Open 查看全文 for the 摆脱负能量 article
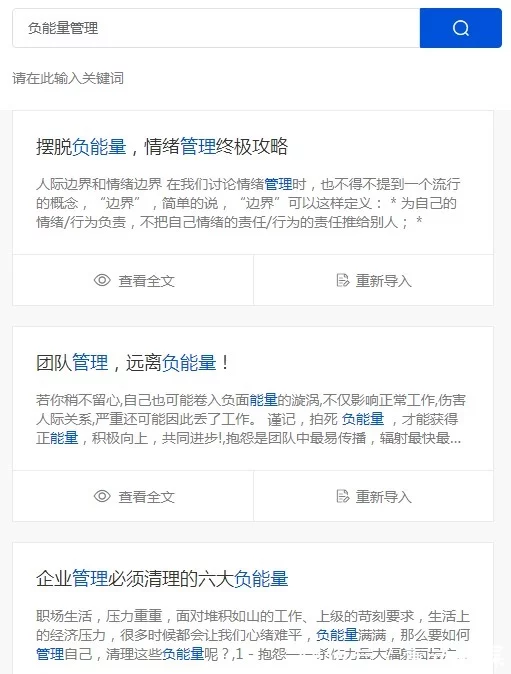 pyautogui.click(x=133, y=280)
